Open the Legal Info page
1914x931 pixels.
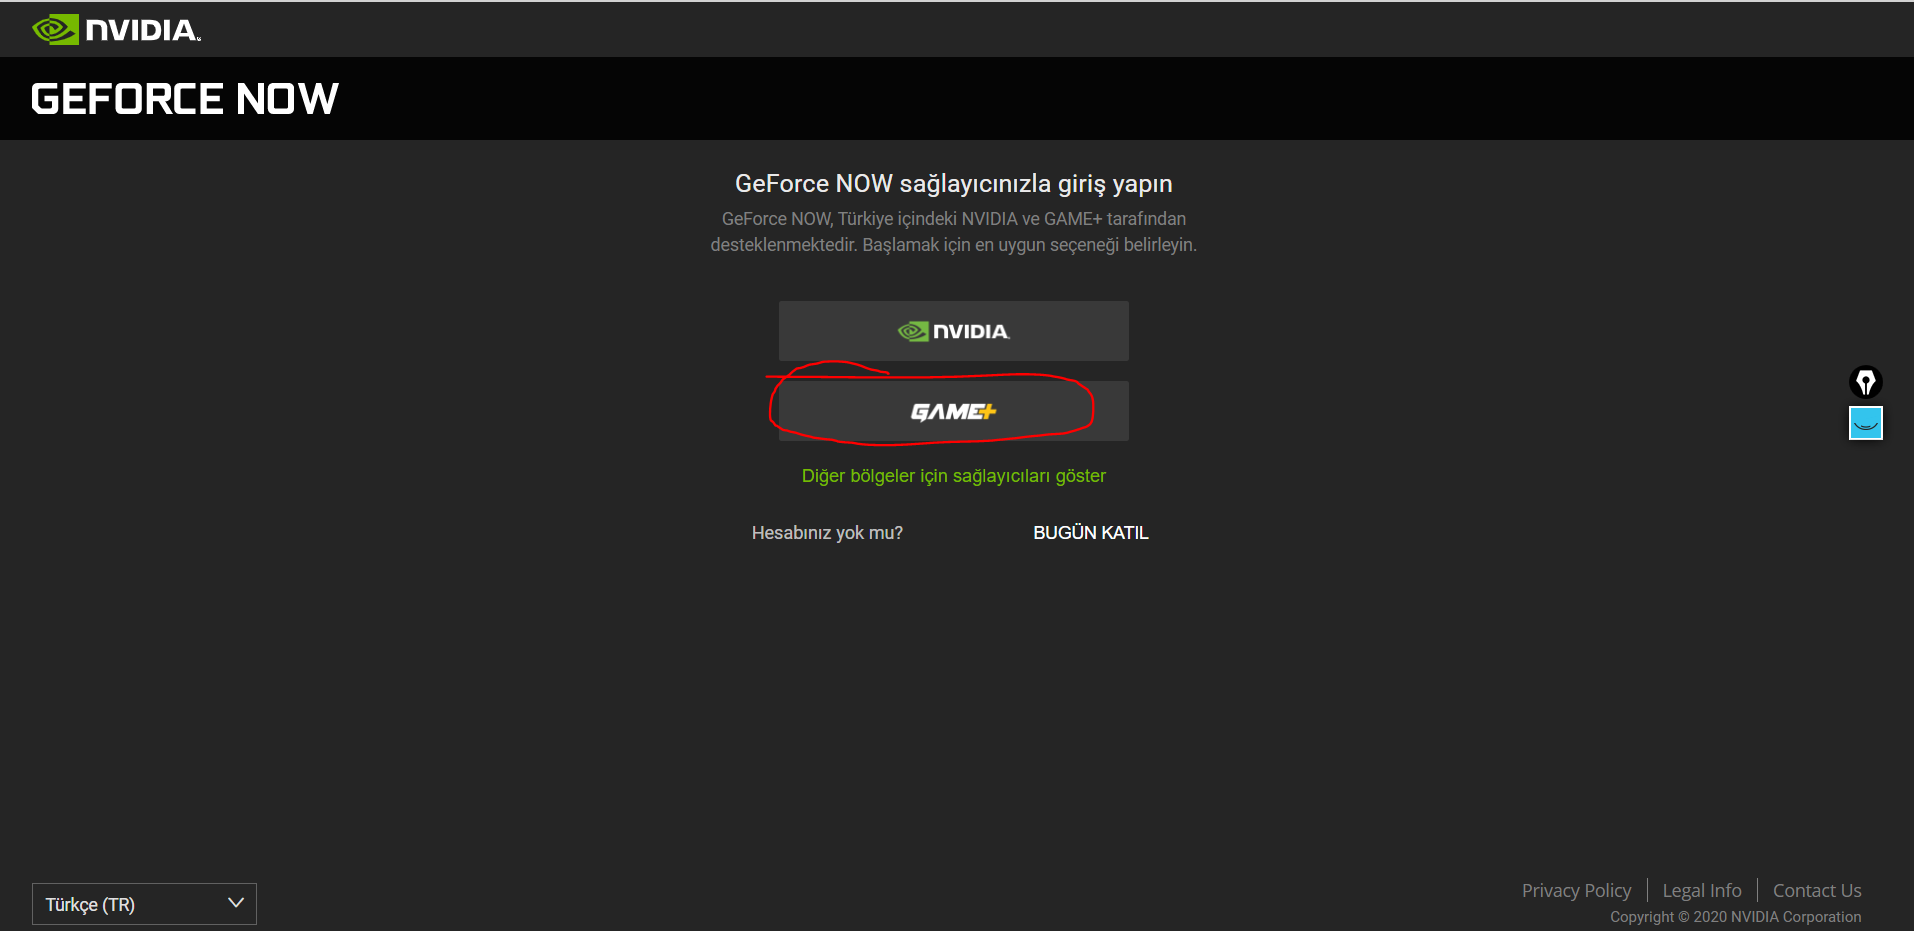point(1701,889)
